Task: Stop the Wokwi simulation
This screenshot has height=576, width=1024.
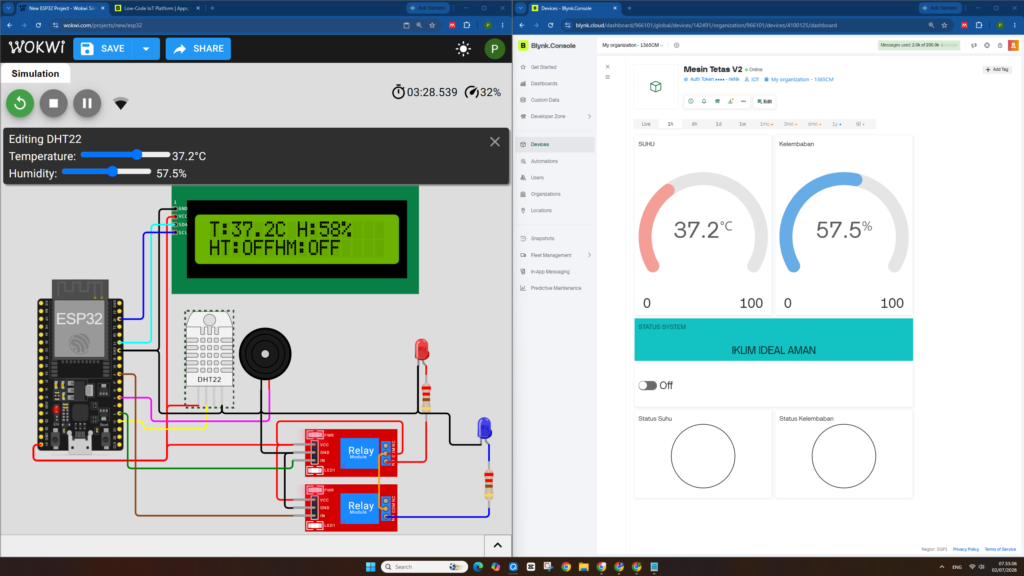Action: point(54,103)
